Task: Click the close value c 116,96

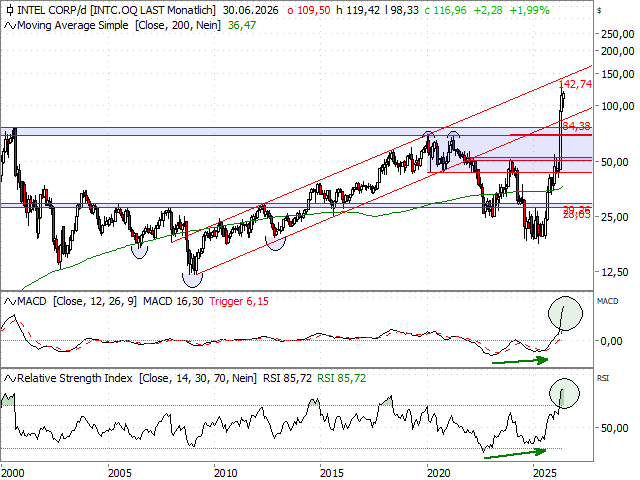Action: click(x=445, y=10)
